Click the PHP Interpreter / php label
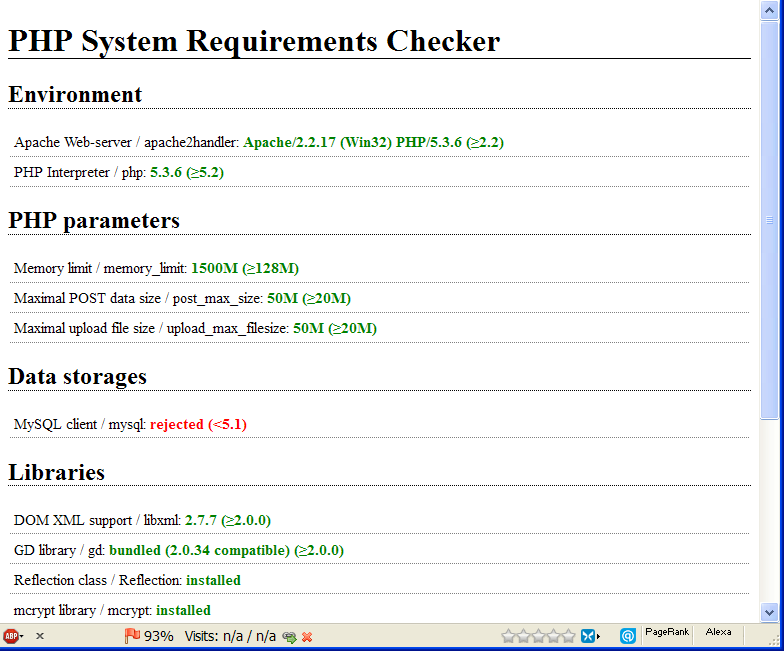This screenshot has height=651, width=784. point(80,172)
